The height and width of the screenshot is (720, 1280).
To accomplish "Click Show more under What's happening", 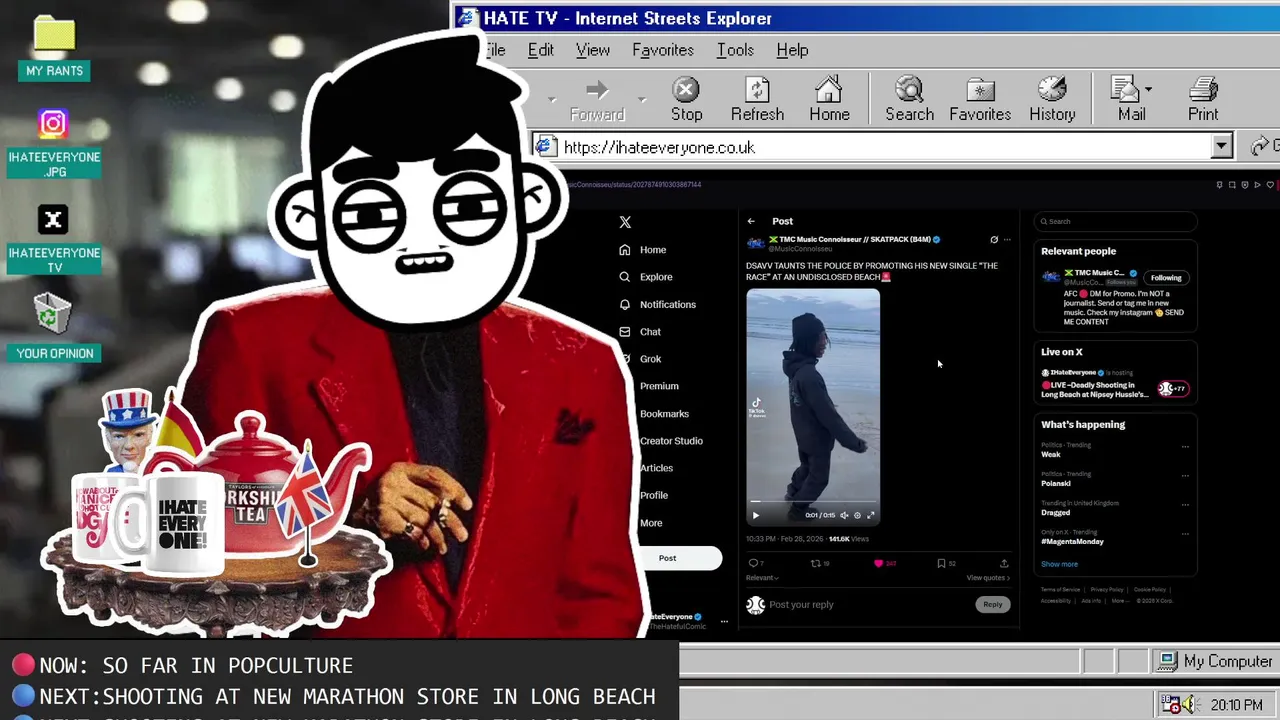I will point(1059,564).
